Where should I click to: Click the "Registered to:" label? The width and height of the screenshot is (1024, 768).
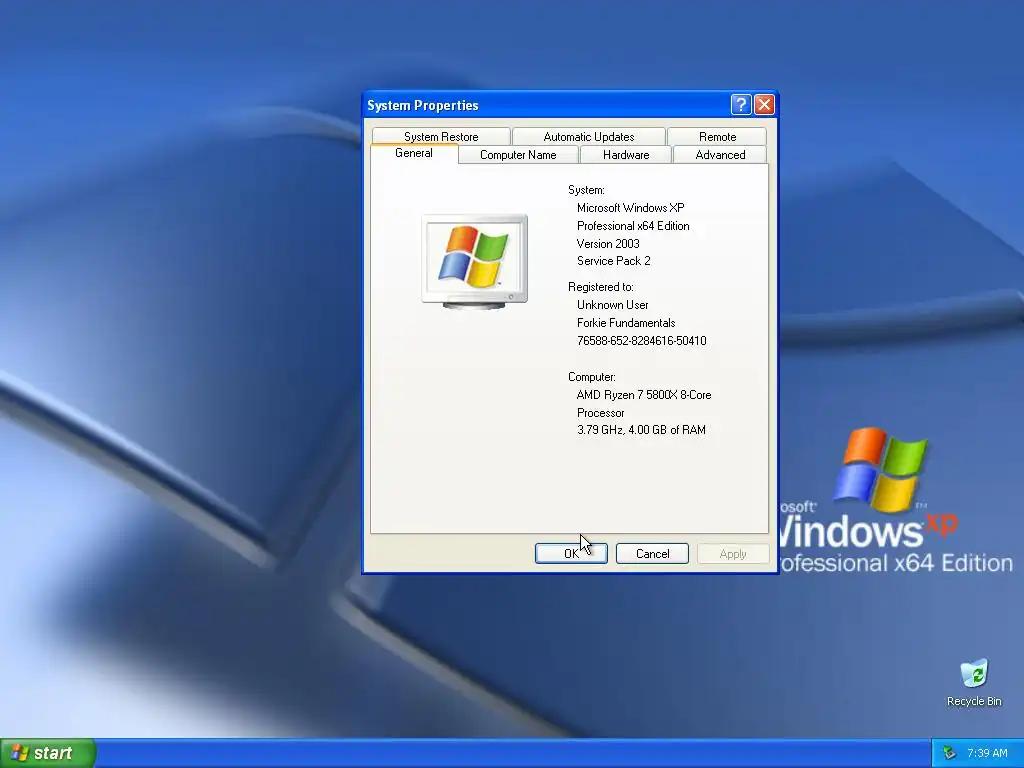[601, 287]
